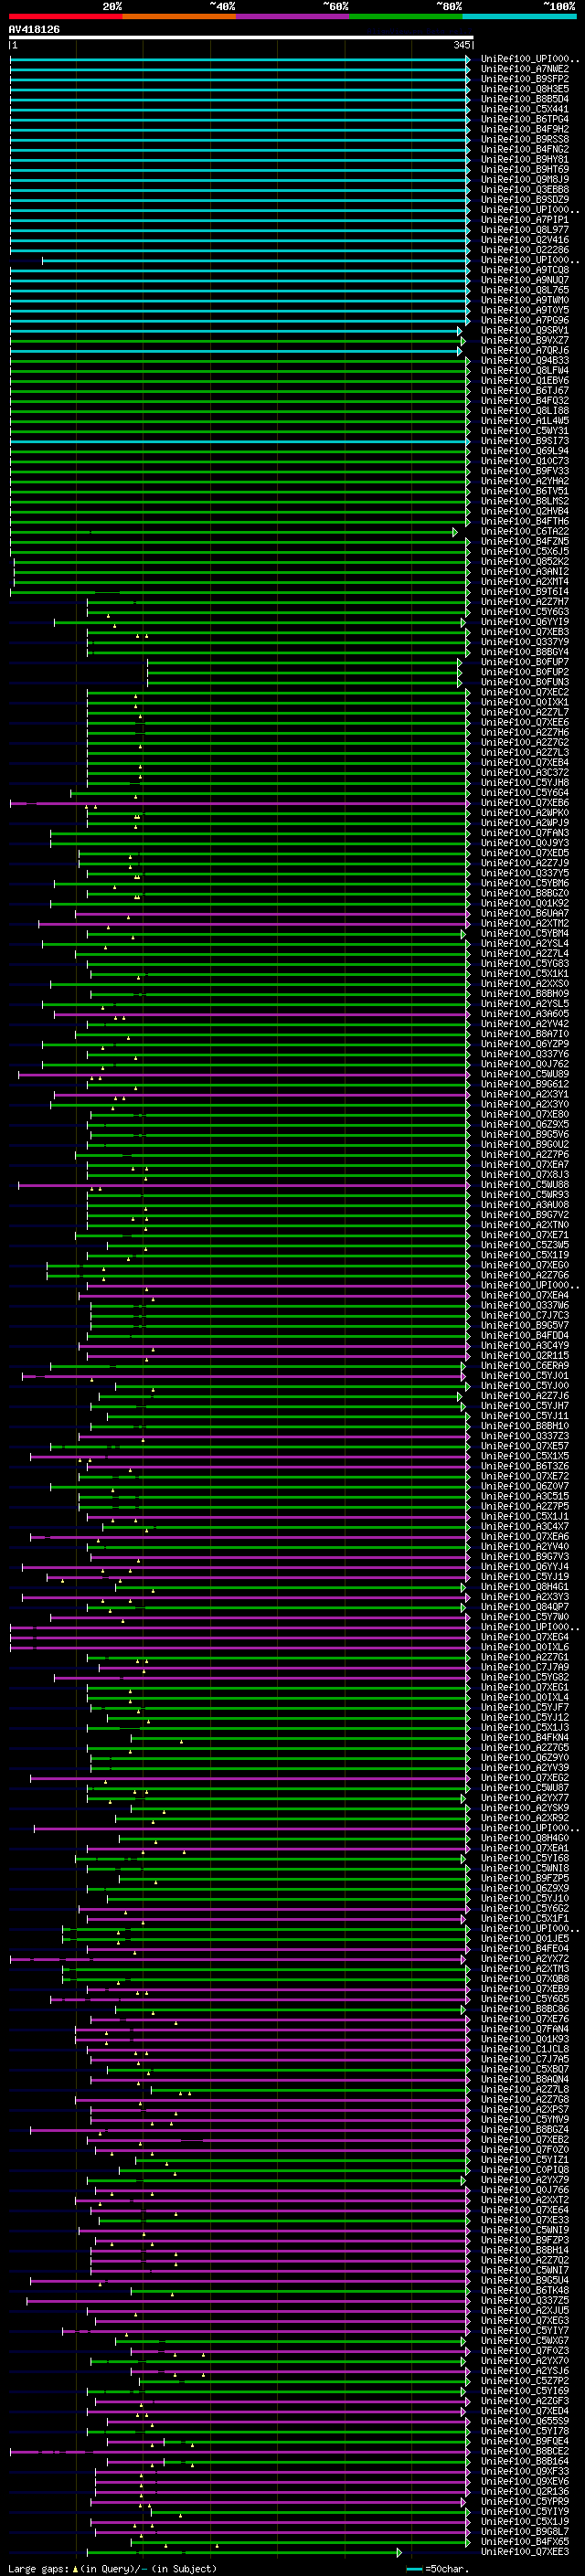Image resolution: width=585 pixels, height=2576 pixels.
Task: Select label UniRef100_B4FNG2
Action: (x=525, y=149)
